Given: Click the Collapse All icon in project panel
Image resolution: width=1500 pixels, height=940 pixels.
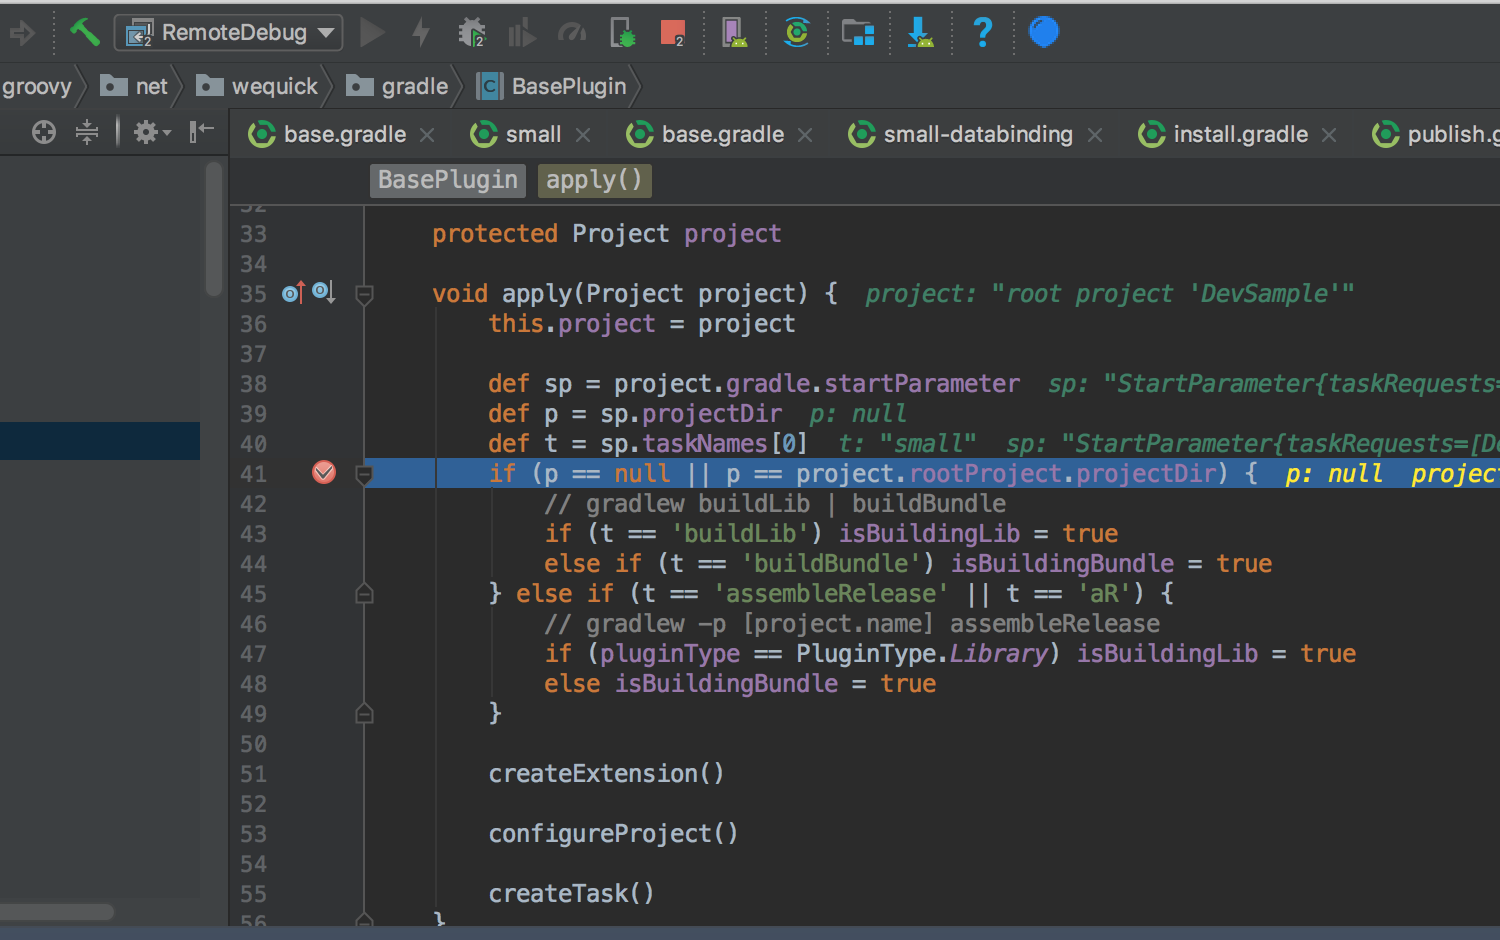Looking at the screenshot, I should (x=87, y=132).
